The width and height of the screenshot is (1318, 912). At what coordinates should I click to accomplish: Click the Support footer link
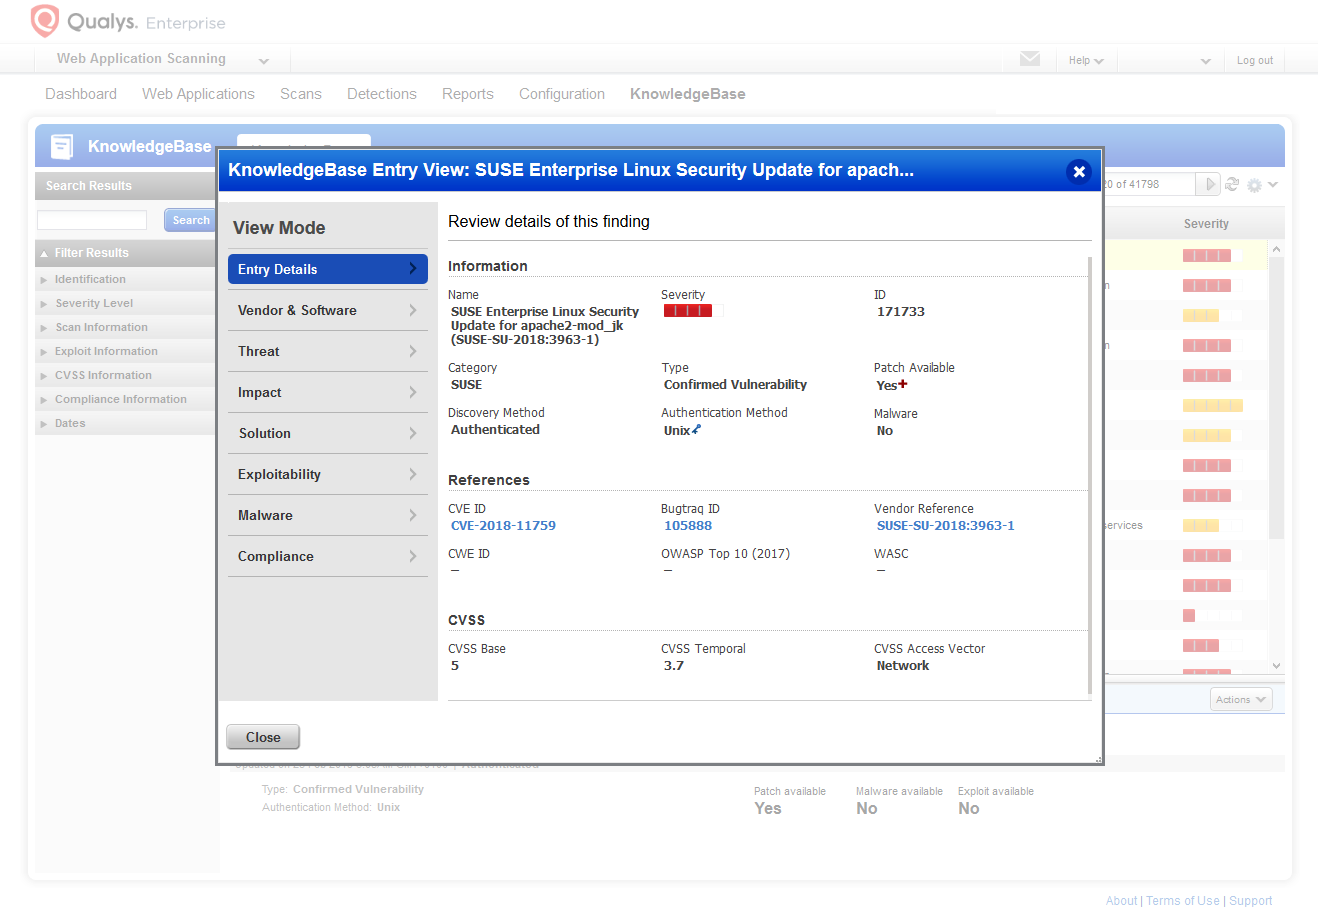coord(1251,901)
